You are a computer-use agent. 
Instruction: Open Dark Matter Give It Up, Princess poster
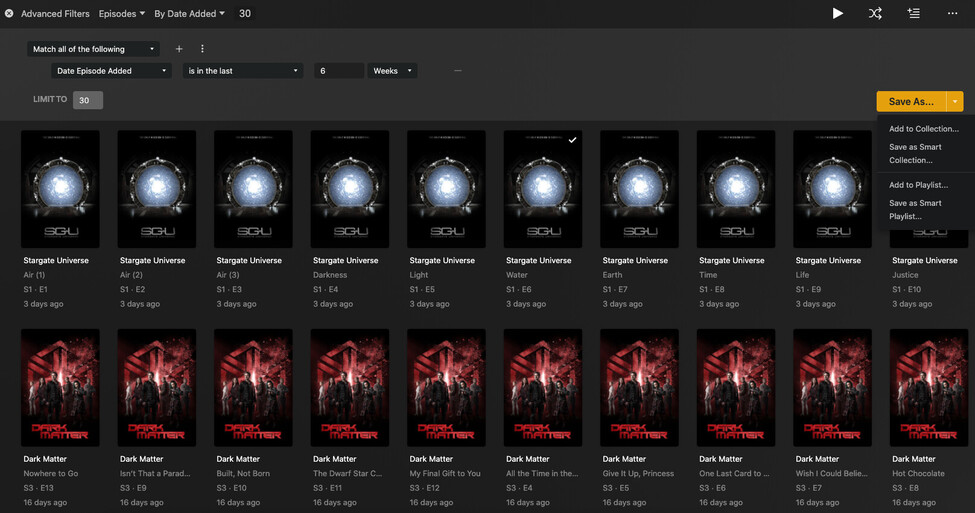[x=639, y=388]
